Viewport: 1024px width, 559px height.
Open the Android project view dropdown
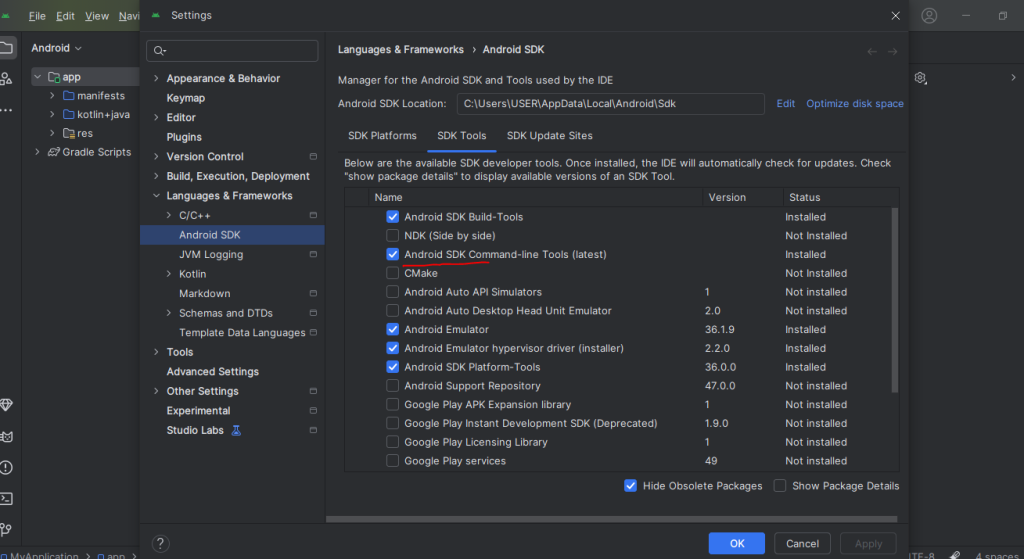click(x=56, y=48)
